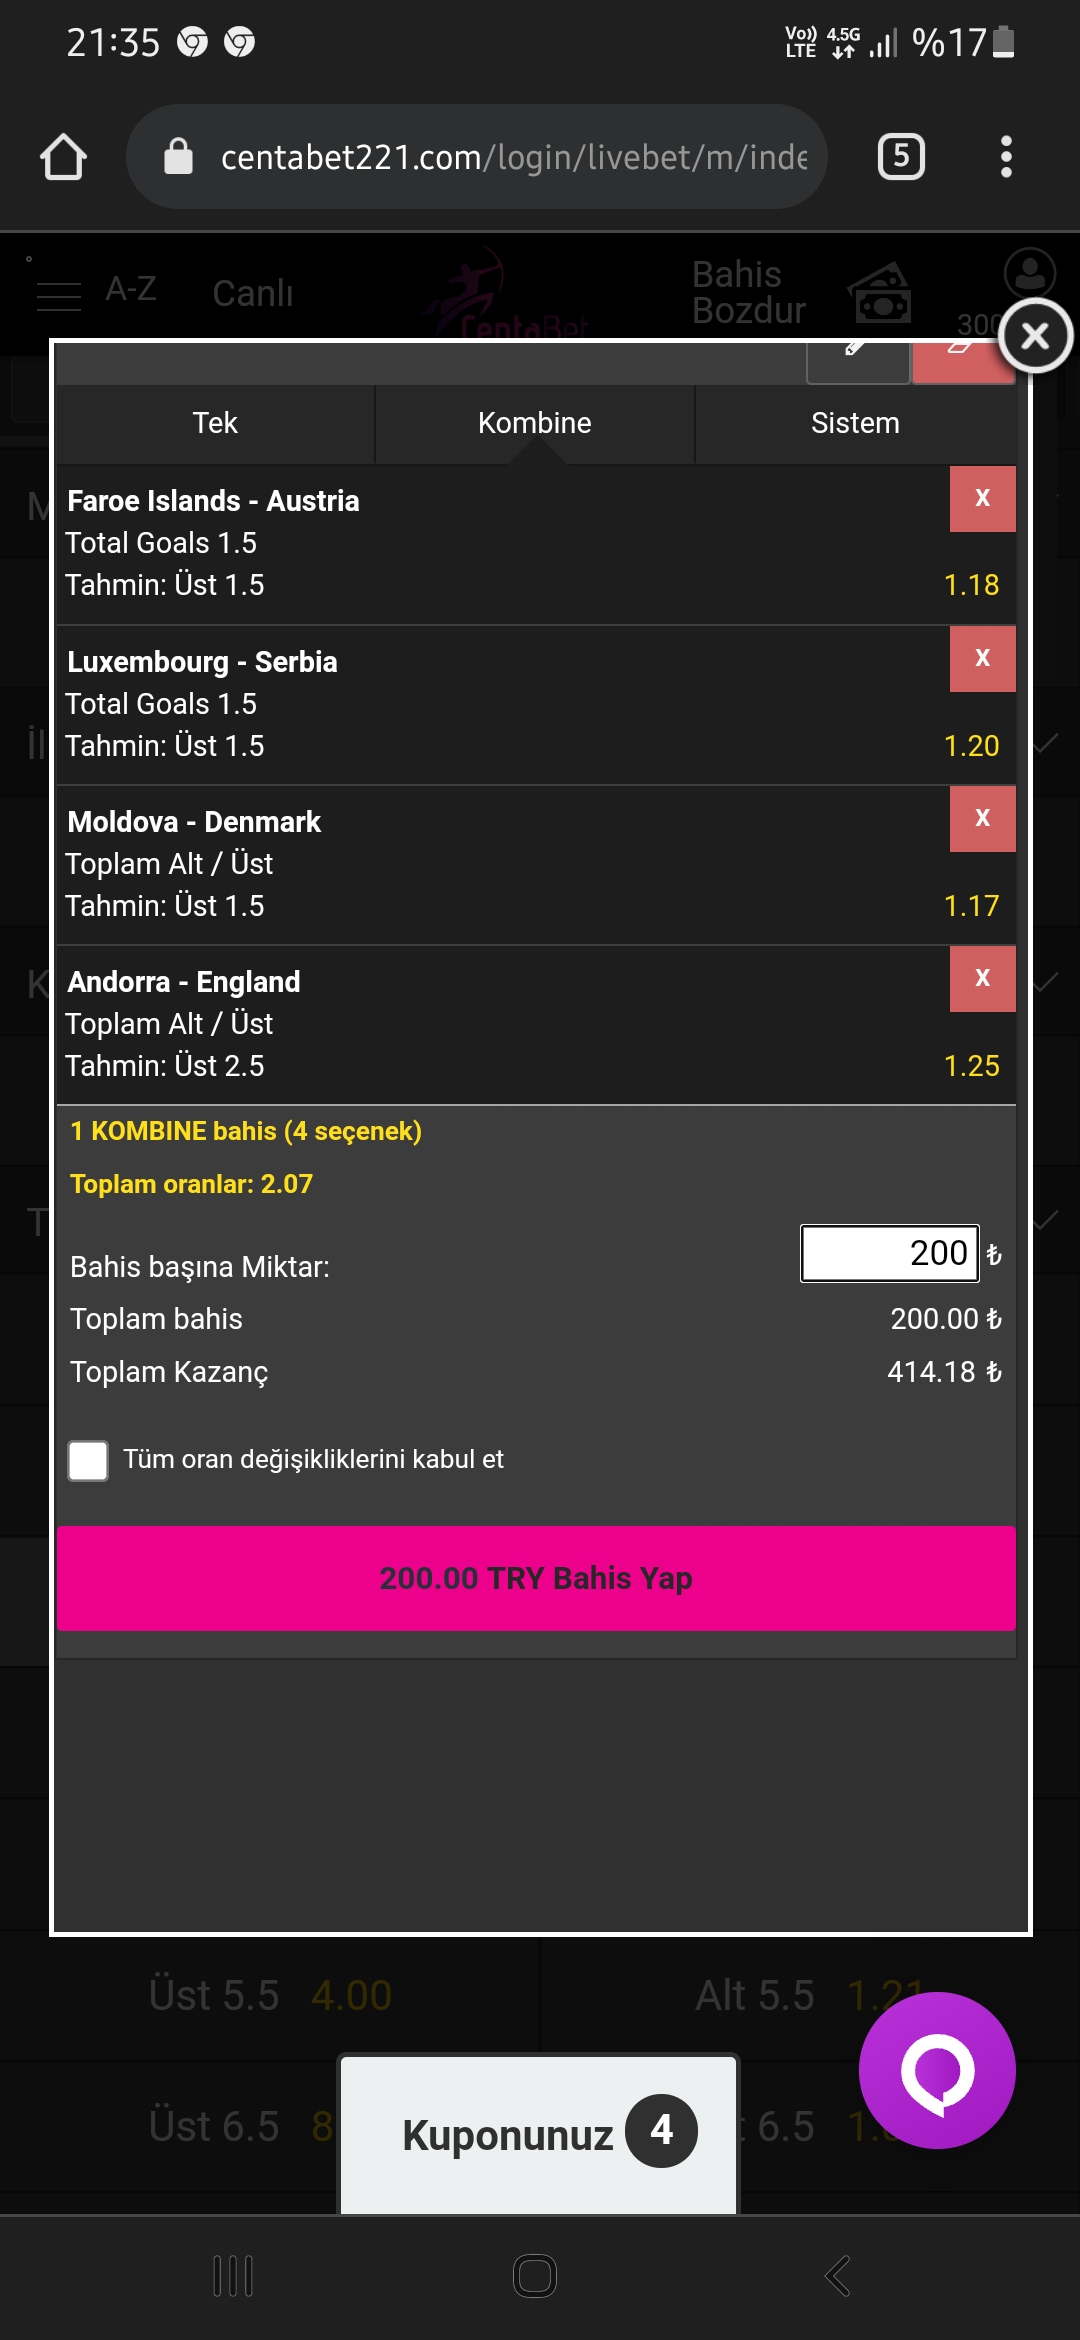Image resolution: width=1080 pixels, height=2340 pixels.
Task: Switch to the Tek tab
Action: (x=215, y=423)
